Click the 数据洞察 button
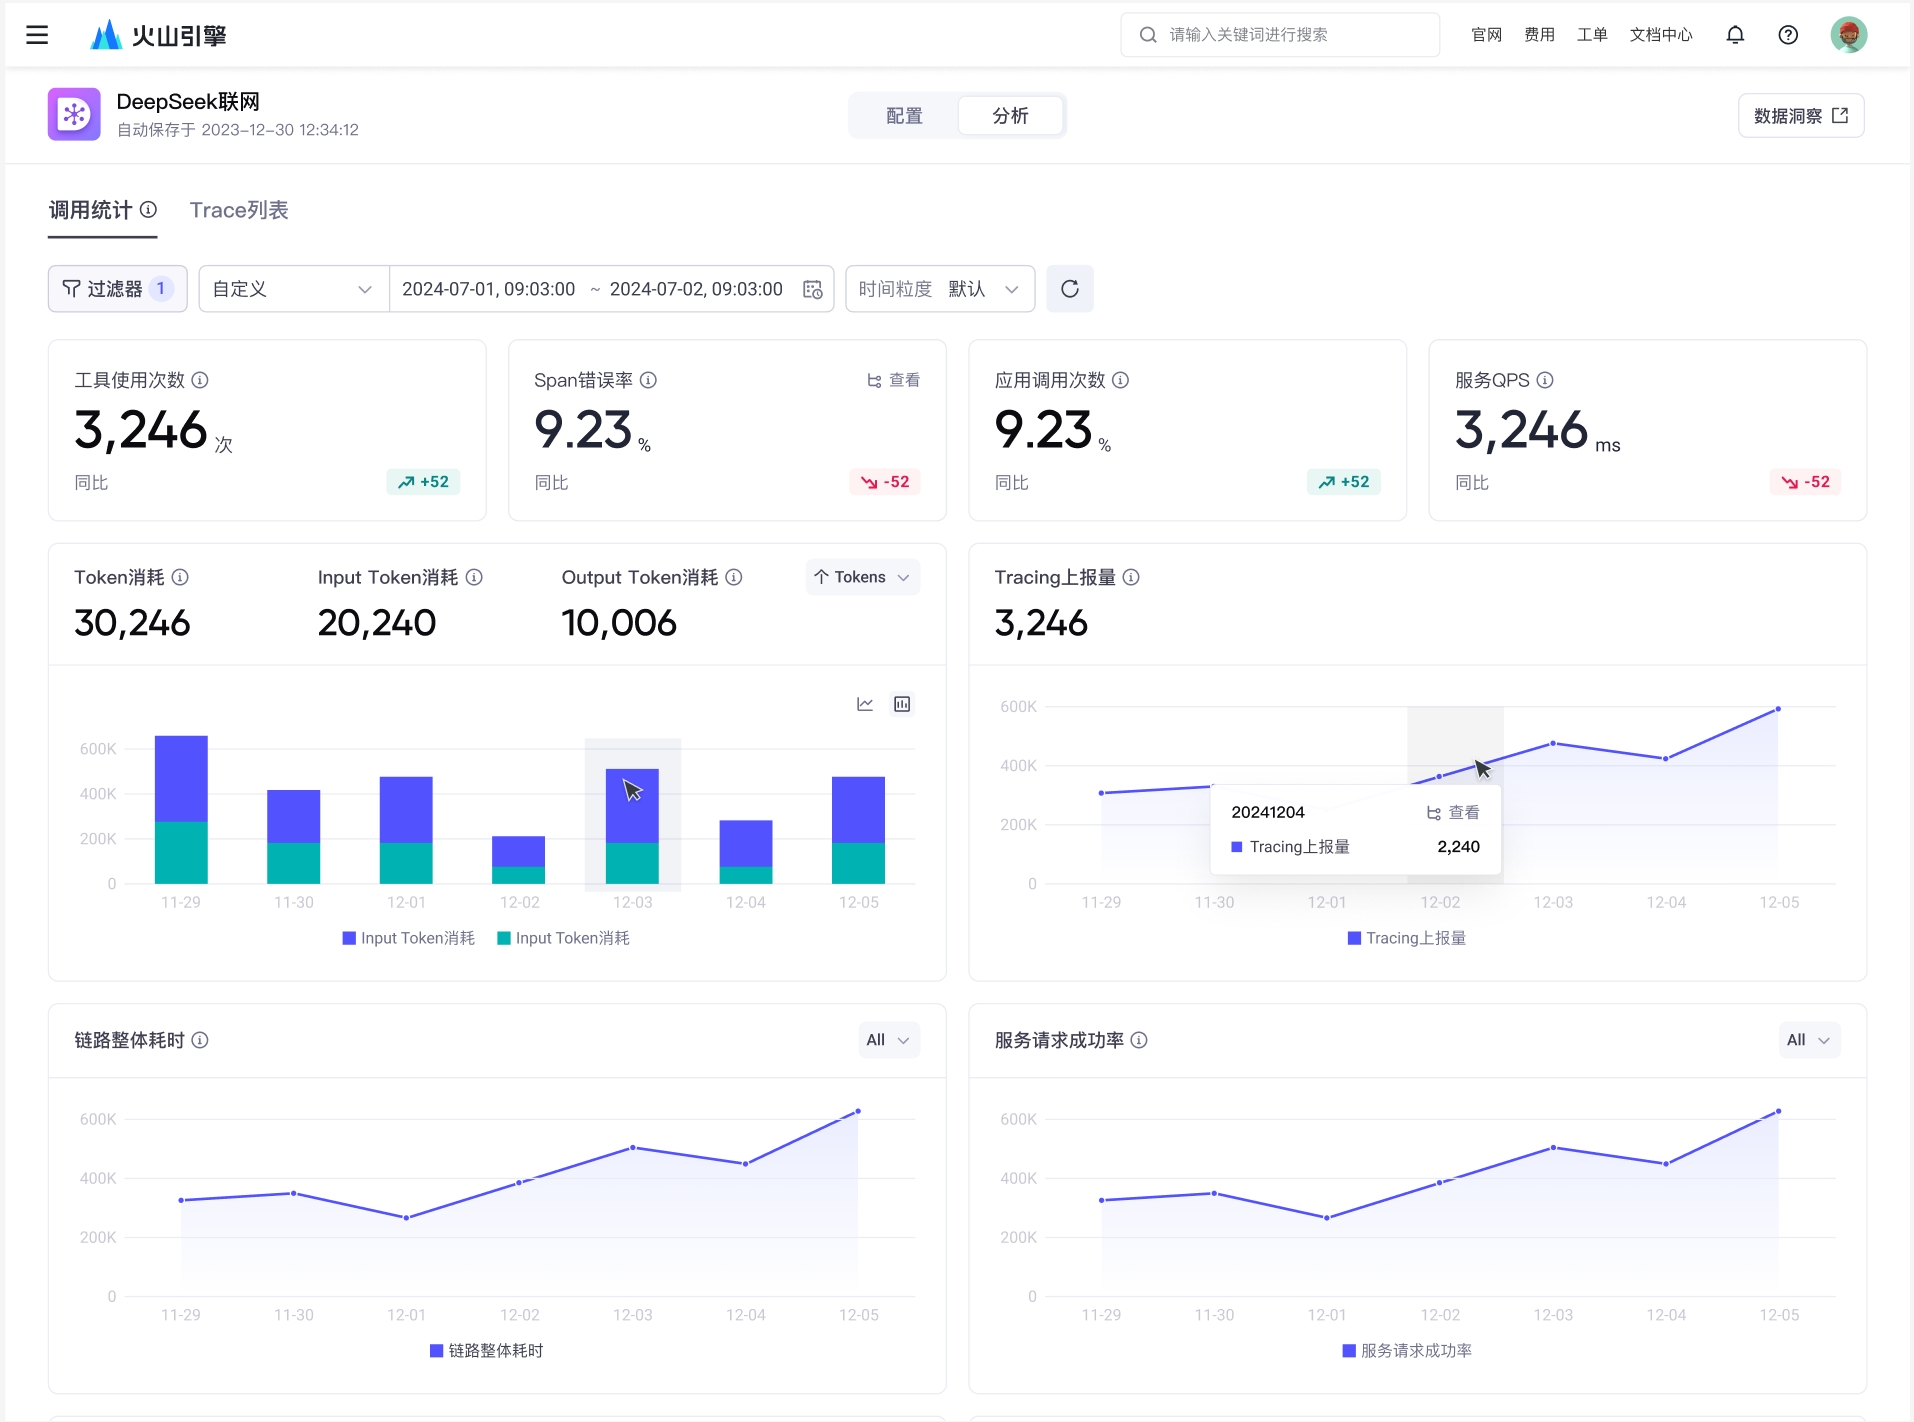Viewport: 1914px width, 1422px height. [1800, 116]
